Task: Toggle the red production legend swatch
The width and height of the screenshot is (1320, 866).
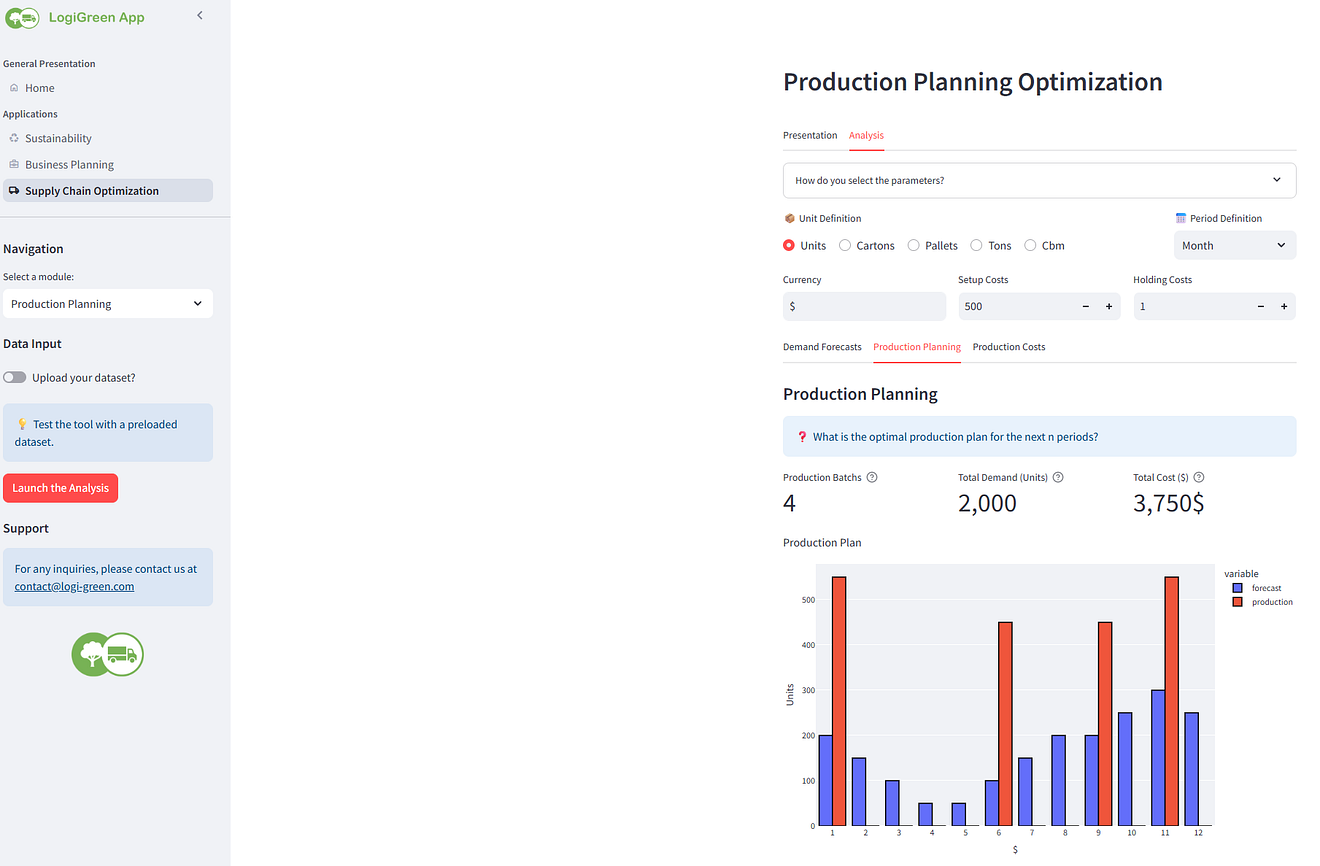Action: coord(1238,602)
